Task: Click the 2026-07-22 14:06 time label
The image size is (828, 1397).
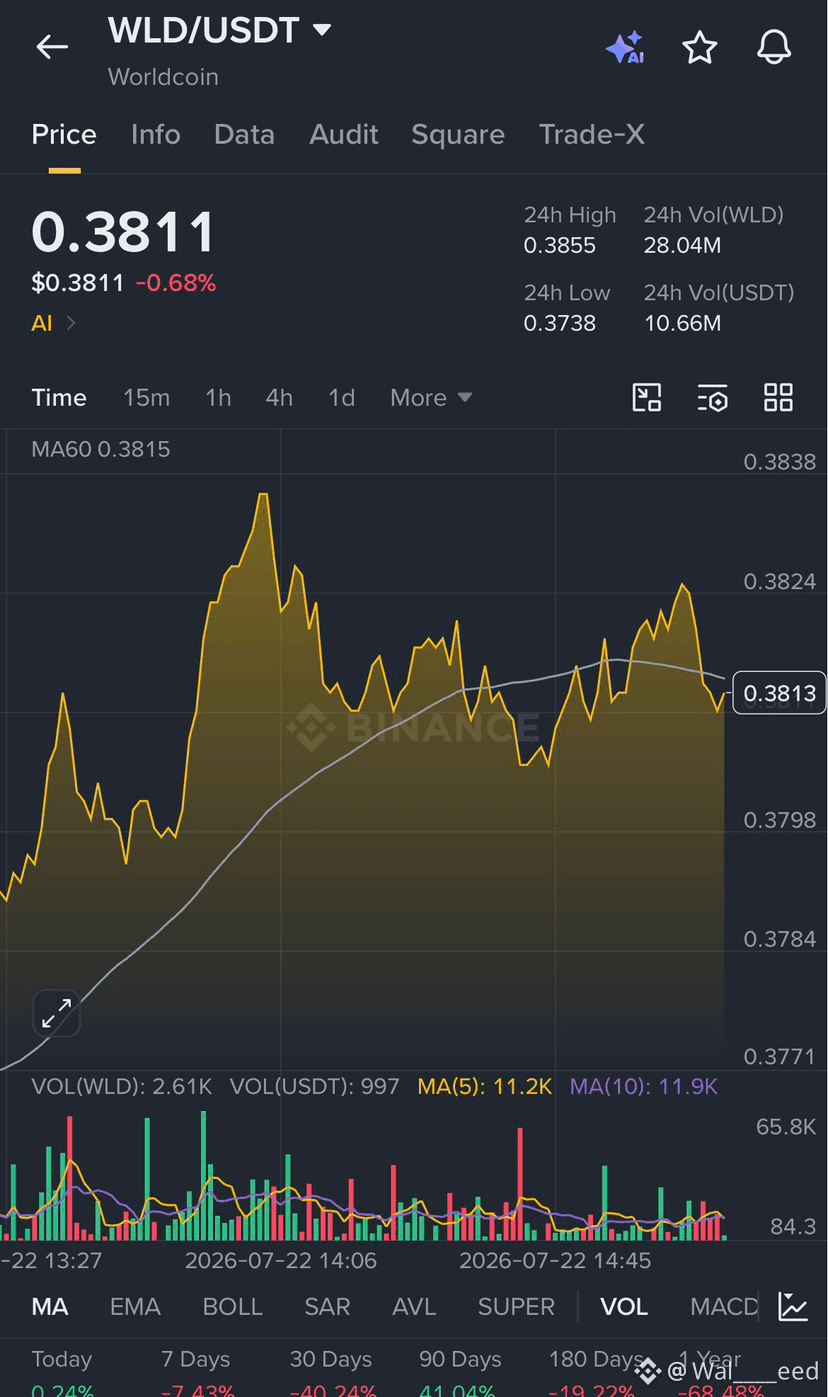Action: 281,1260
